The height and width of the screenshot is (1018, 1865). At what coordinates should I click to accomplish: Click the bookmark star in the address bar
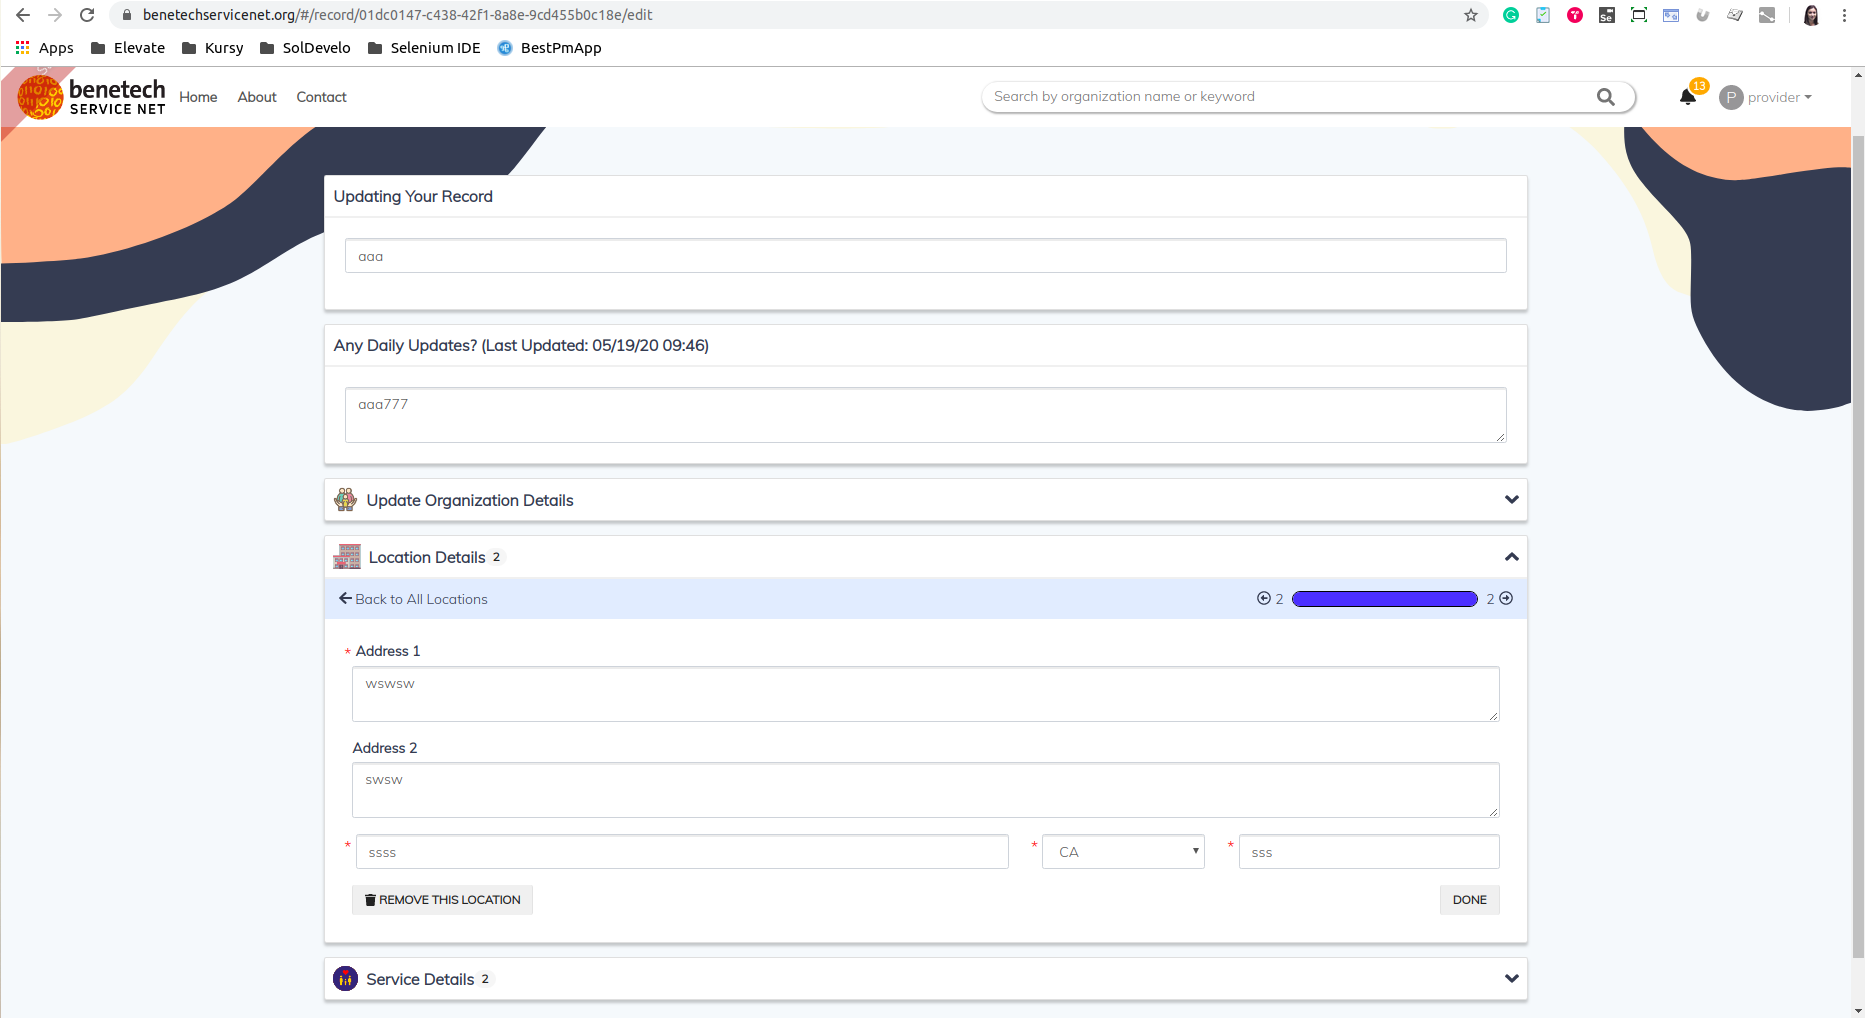[1471, 15]
